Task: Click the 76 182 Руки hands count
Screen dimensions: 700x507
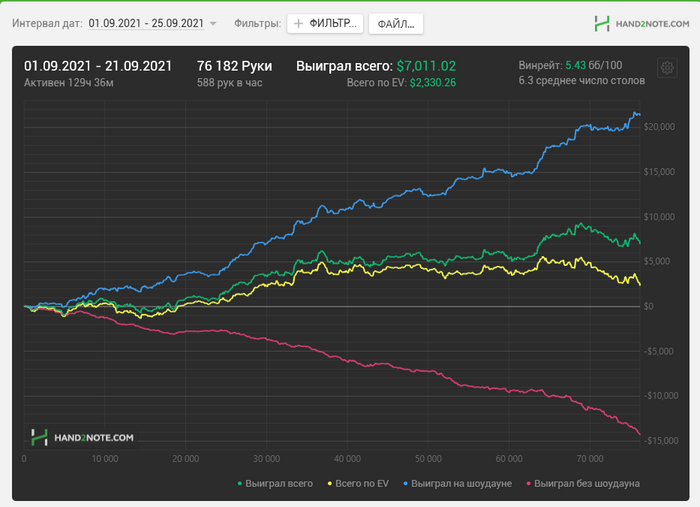Action: pyautogui.click(x=234, y=66)
